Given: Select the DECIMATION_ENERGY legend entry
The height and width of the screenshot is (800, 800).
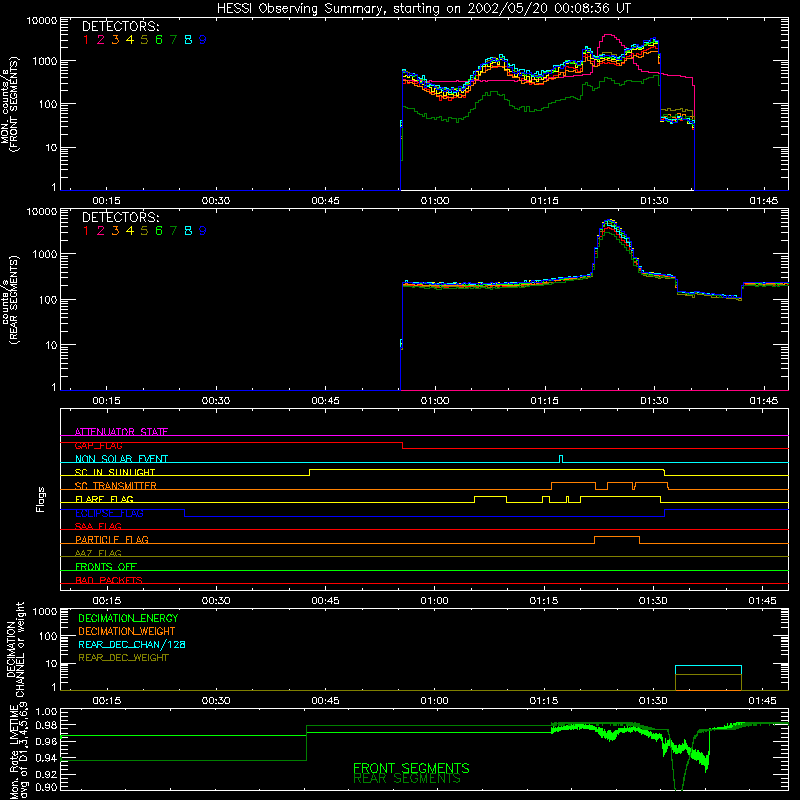Looking at the screenshot, I should click(128, 618).
